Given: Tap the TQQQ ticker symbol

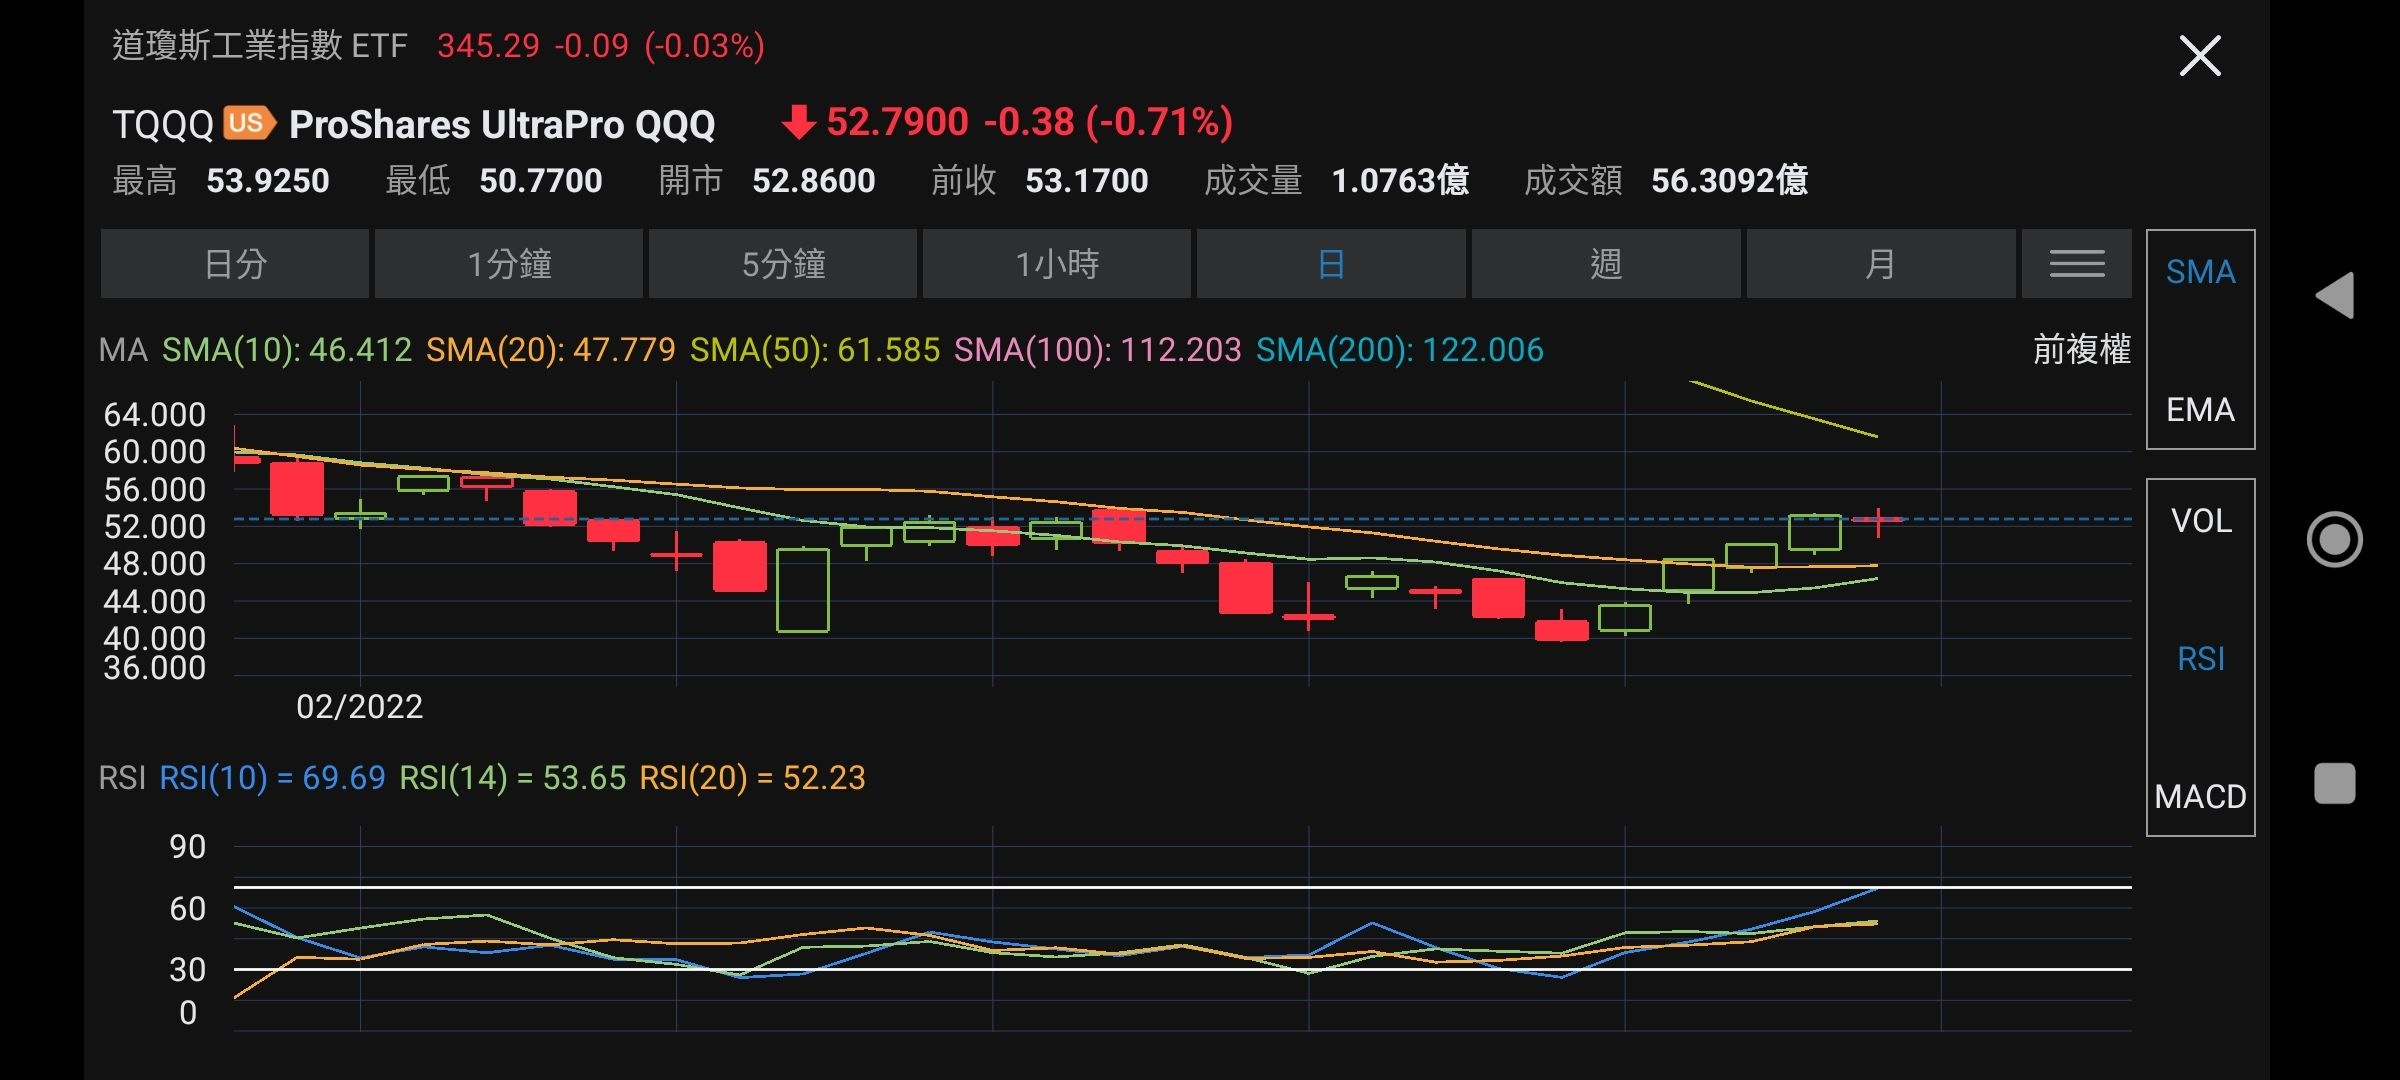Looking at the screenshot, I should tap(163, 125).
